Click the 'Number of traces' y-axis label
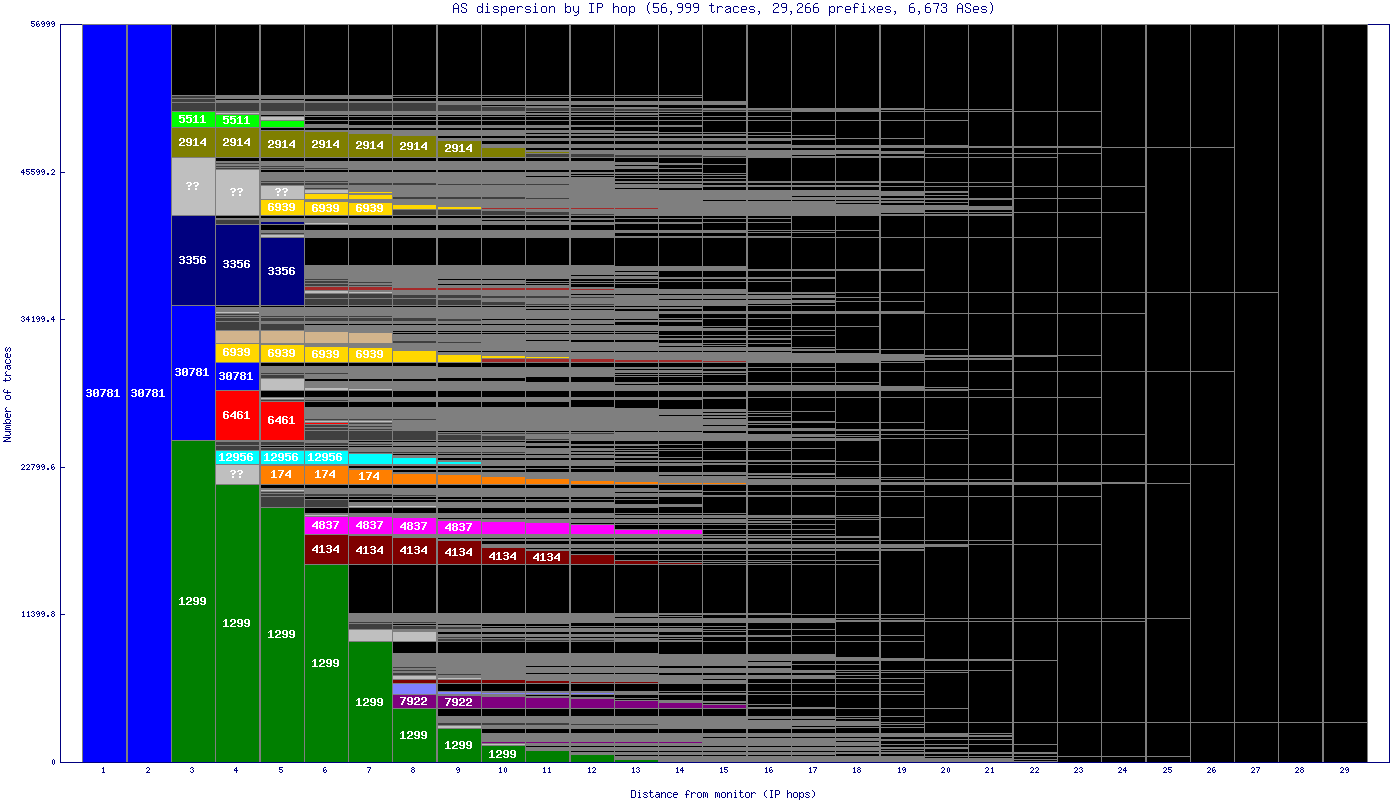The height and width of the screenshot is (800, 1390). [x=8, y=394]
